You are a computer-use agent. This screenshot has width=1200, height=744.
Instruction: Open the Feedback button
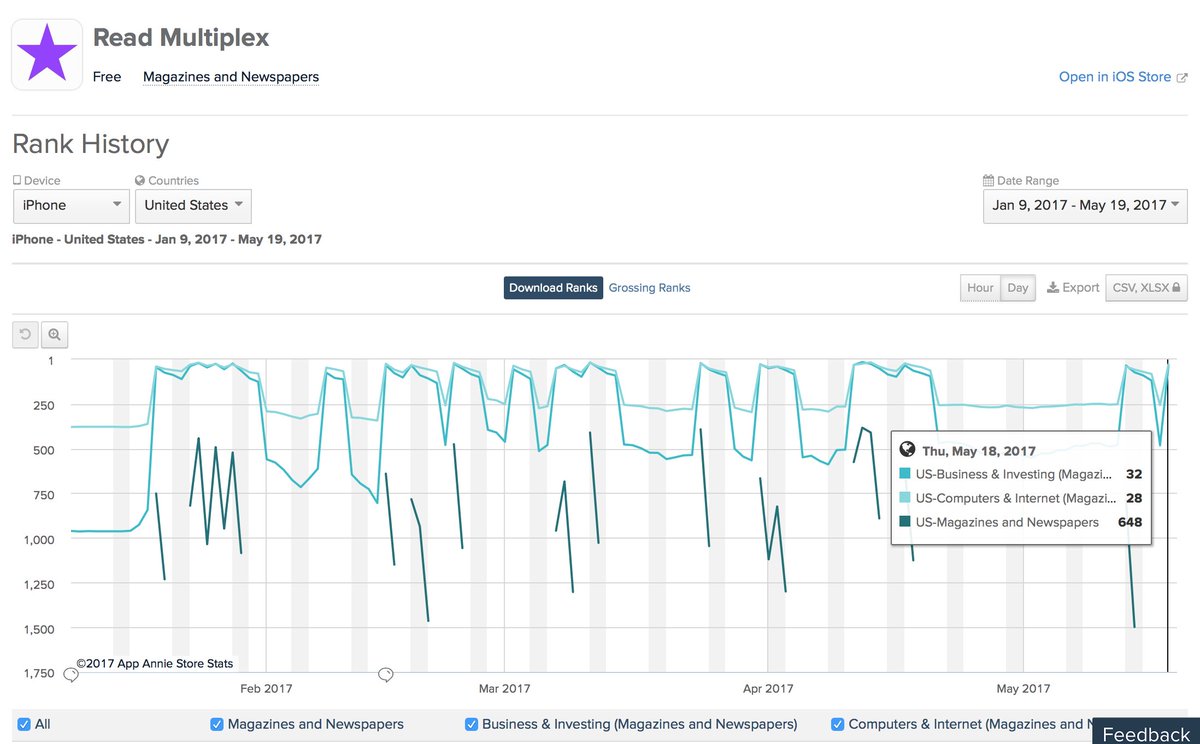click(1146, 734)
